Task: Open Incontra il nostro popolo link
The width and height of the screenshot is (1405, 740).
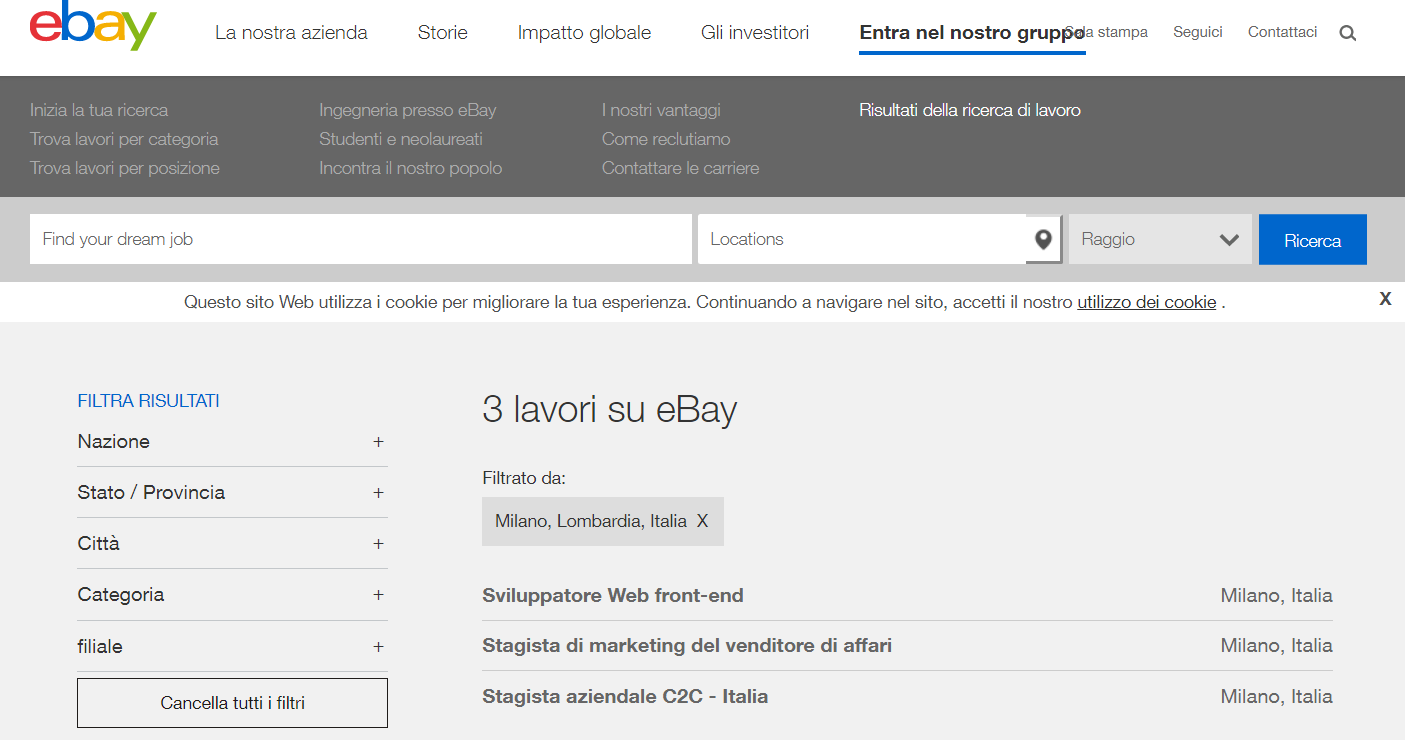Action: click(x=411, y=168)
